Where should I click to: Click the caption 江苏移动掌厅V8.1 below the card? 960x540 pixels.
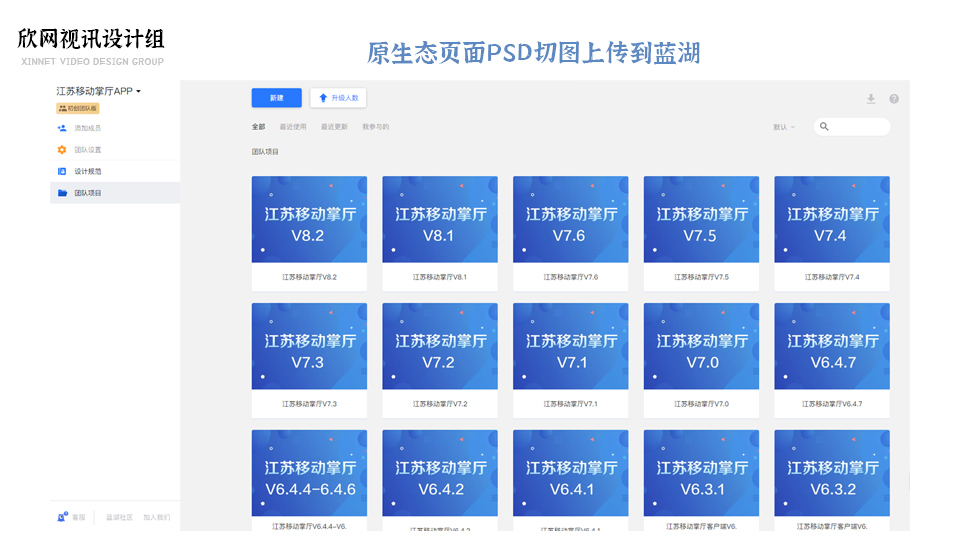pyautogui.click(x=440, y=277)
